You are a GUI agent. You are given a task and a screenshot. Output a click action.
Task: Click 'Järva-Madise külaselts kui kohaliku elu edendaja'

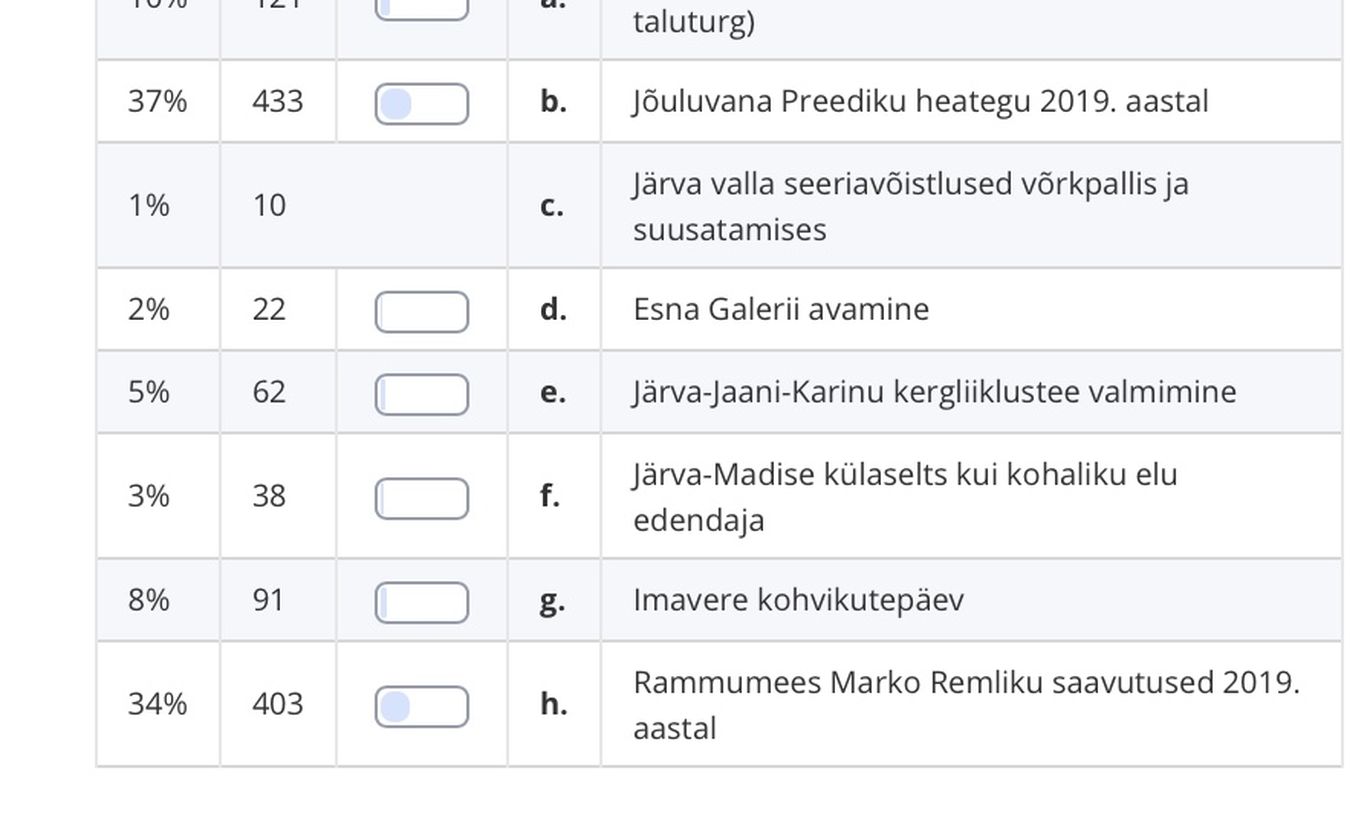[x=905, y=496]
